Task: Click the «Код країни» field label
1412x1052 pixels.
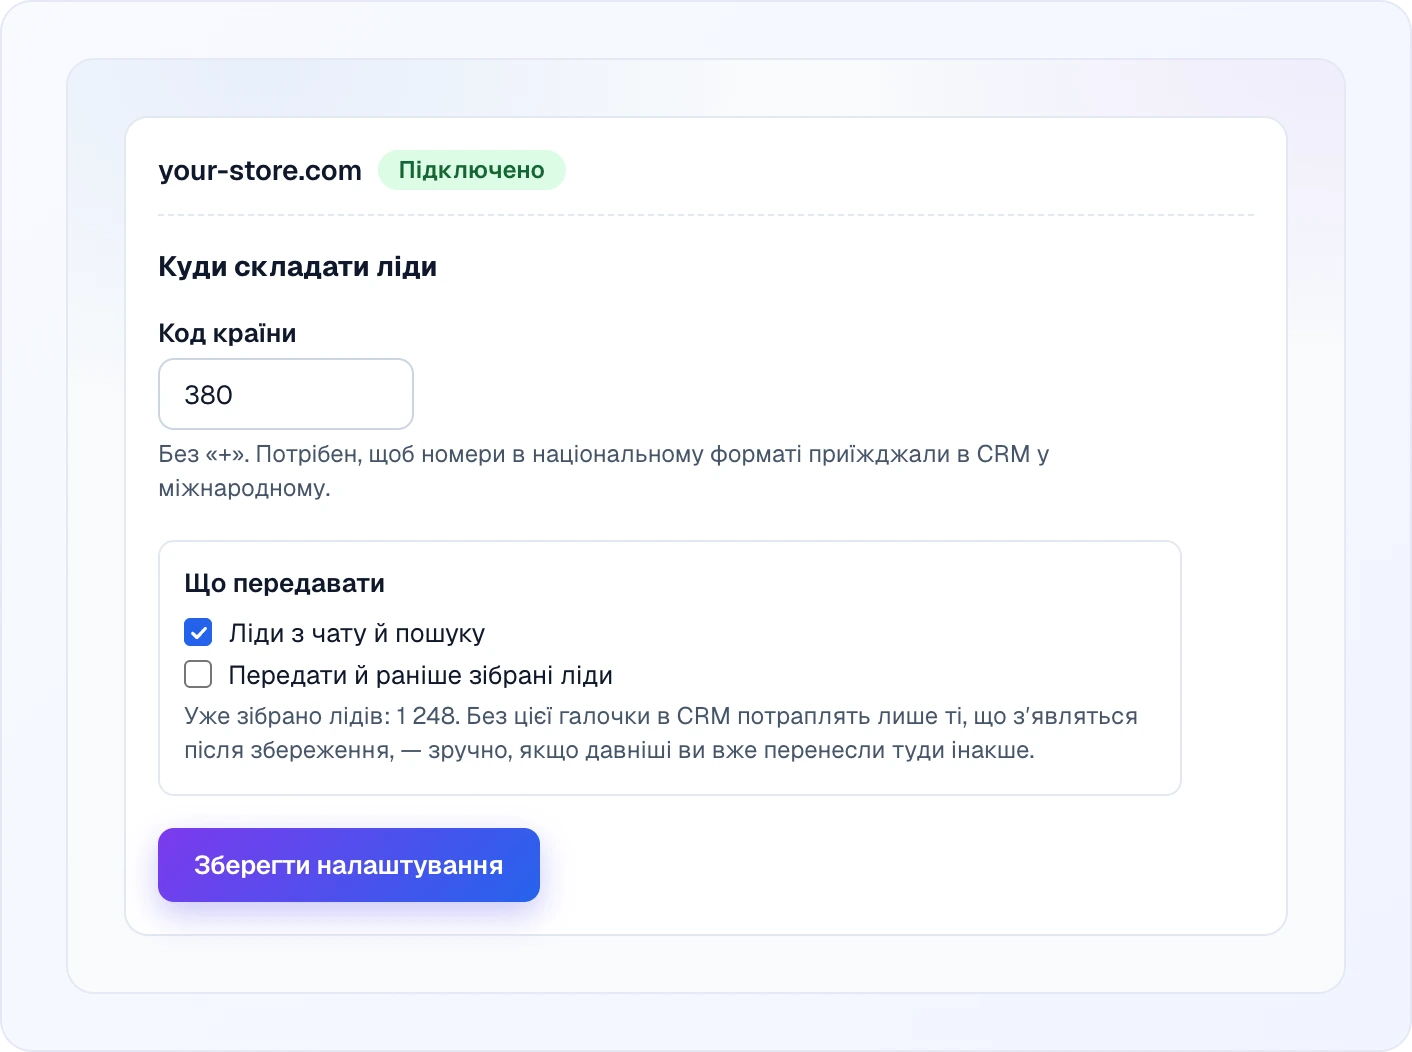Action: coord(227,333)
